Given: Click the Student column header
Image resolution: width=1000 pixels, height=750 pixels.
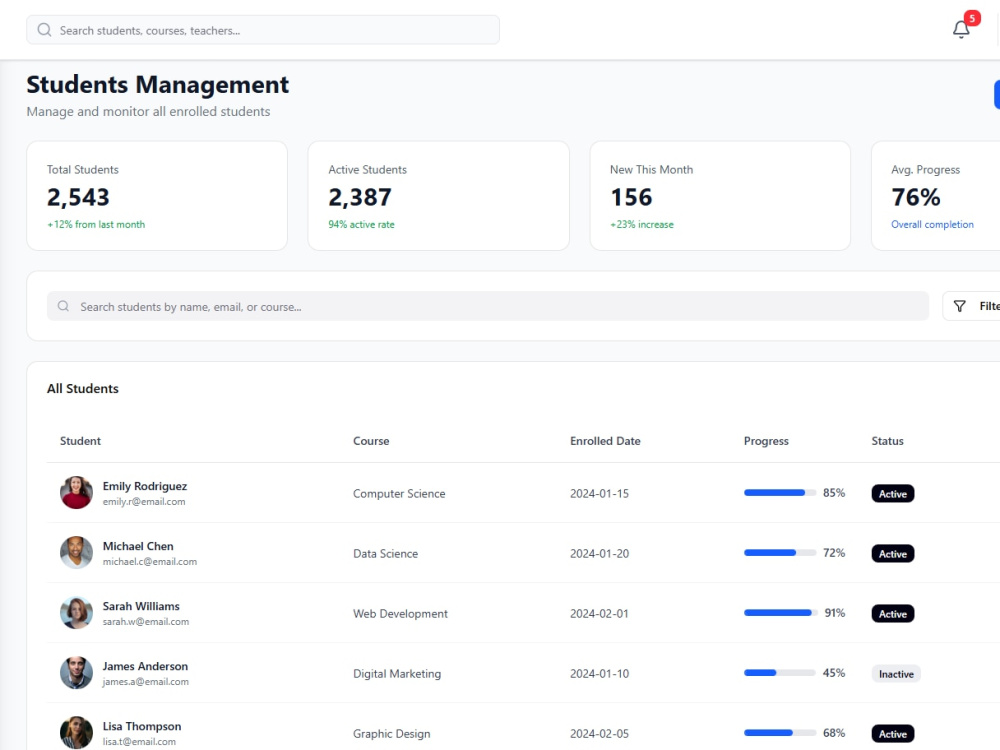Looking at the screenshot, I should tap(80, 441).
